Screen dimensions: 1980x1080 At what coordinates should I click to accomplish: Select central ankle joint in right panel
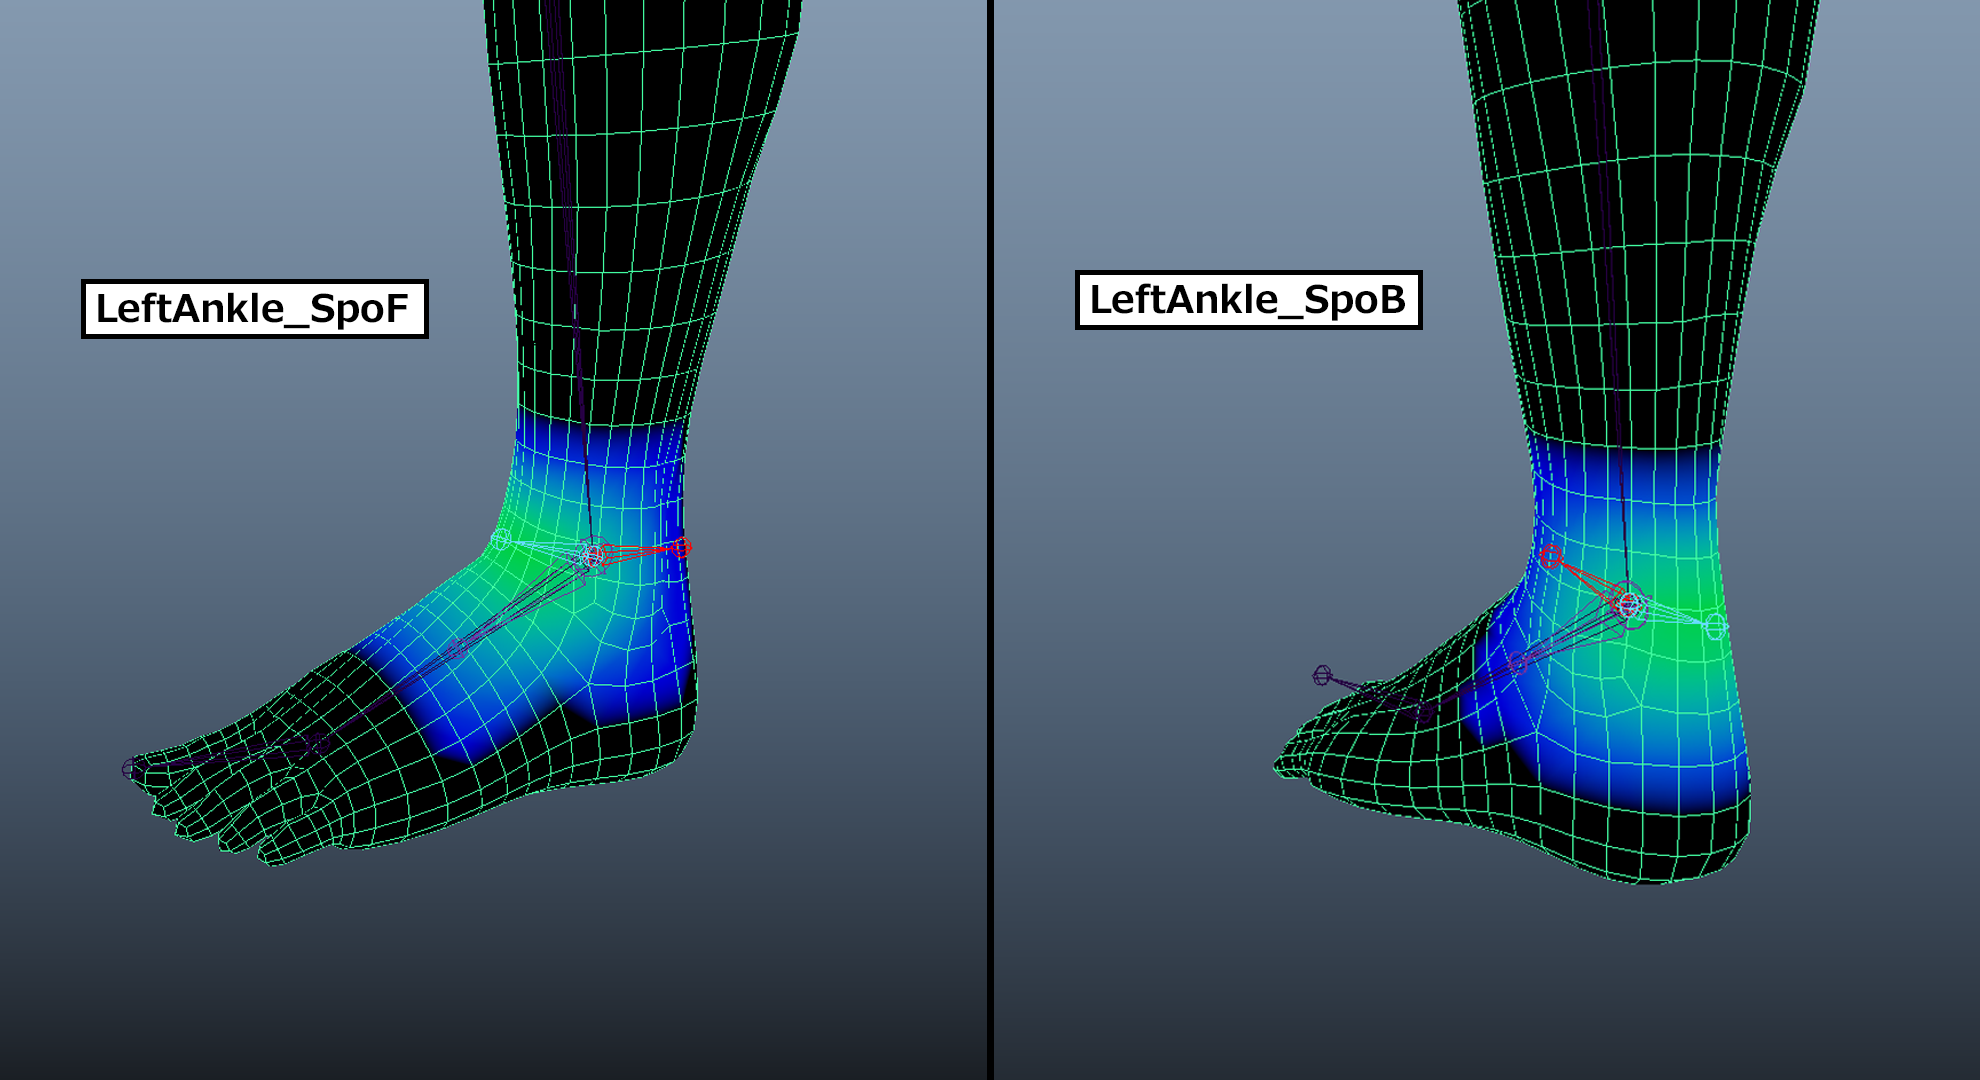point(1629,605)
